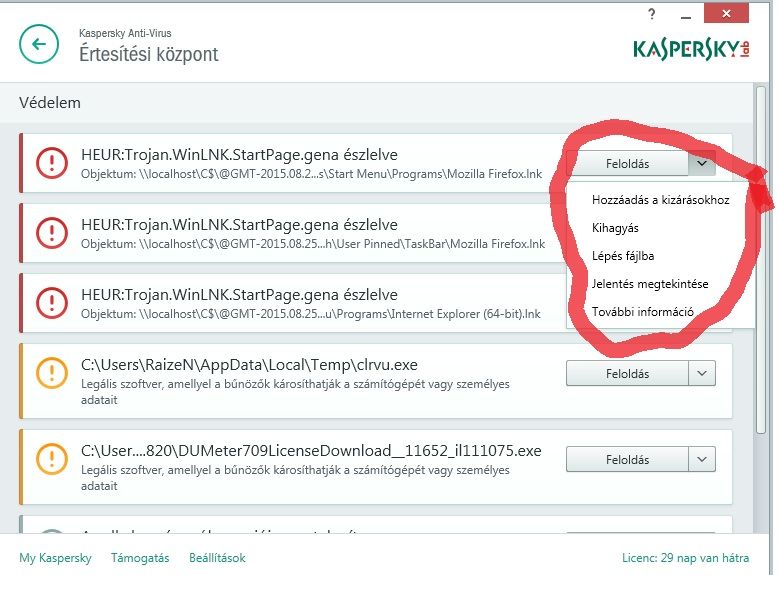The height and width of the screenshot is (594, 778).
Task: Click red alert icon of TaskBar Firefox.lnk threat
Action: (52, 233)
